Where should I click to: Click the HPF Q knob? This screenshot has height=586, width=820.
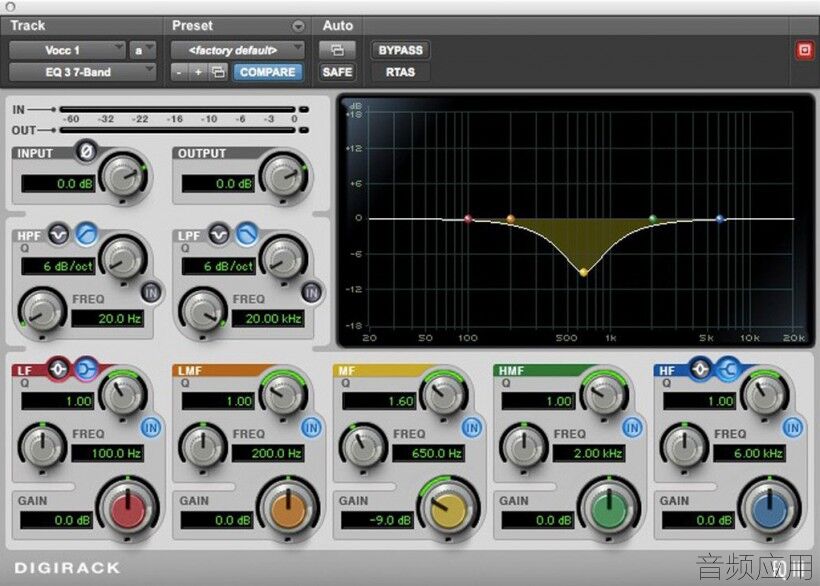124,258
